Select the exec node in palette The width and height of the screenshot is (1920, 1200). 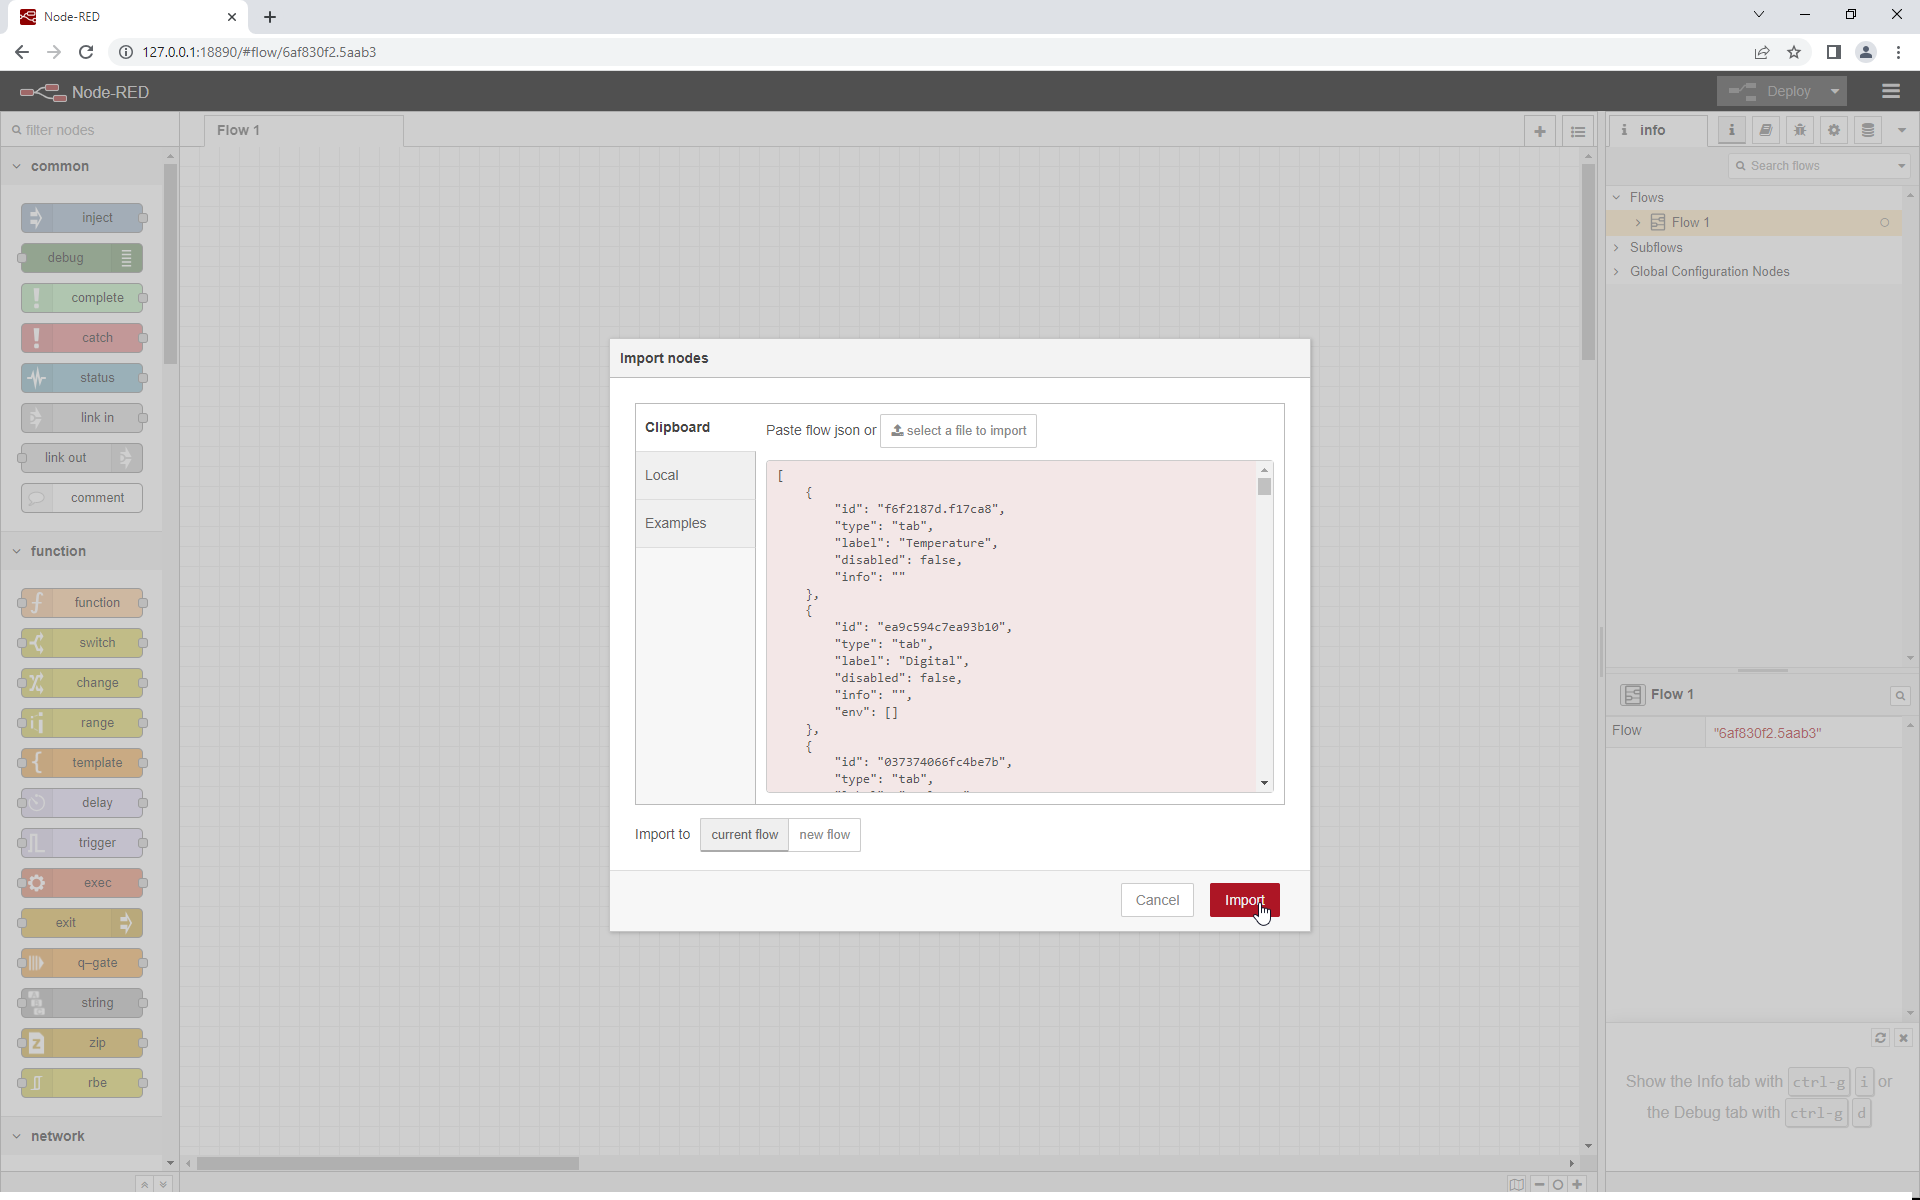82,883
